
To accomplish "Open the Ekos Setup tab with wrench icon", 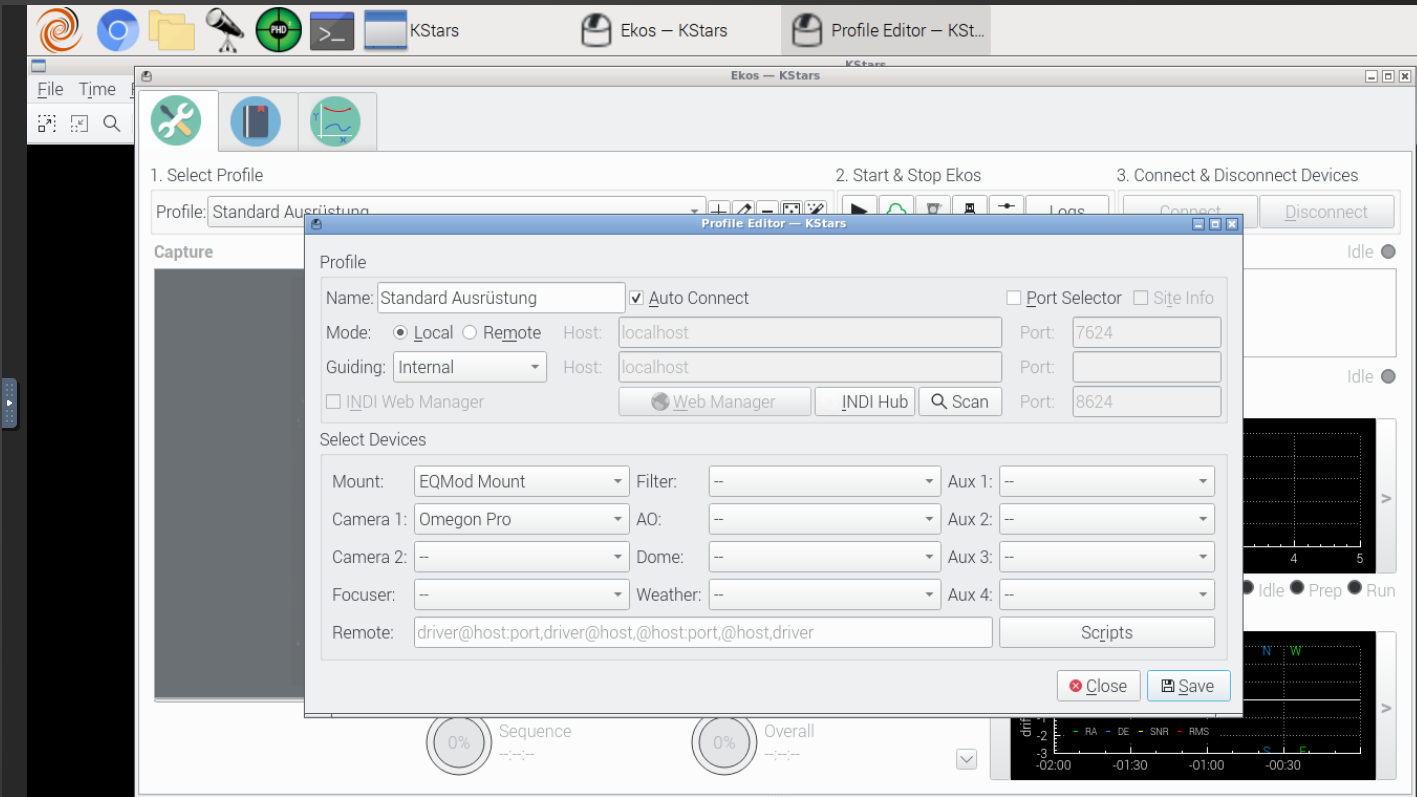I will click(x=177, y=121).
